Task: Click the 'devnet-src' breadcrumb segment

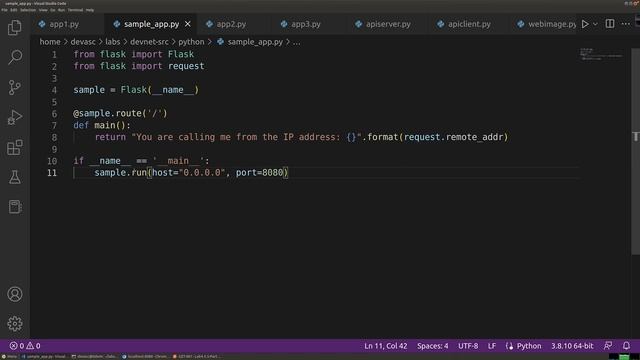Action: [x=149, y=42]
